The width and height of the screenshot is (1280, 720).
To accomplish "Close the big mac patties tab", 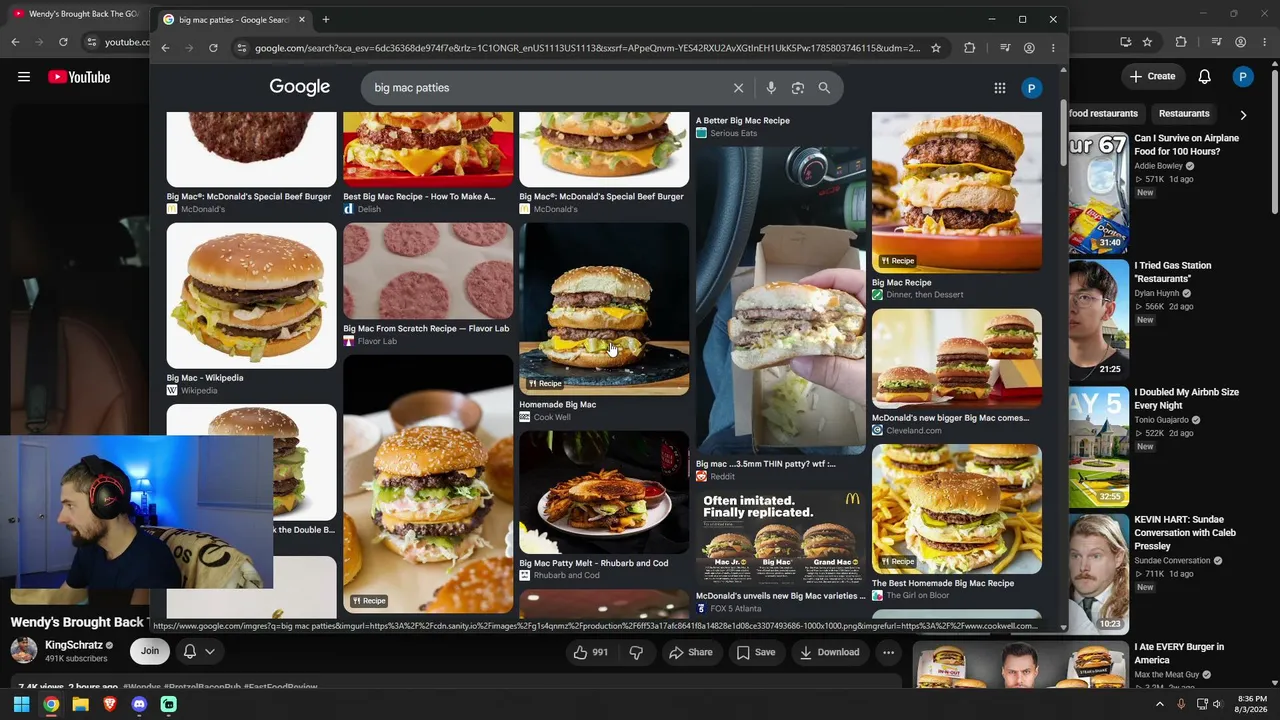I will click(x=302, y=19).
